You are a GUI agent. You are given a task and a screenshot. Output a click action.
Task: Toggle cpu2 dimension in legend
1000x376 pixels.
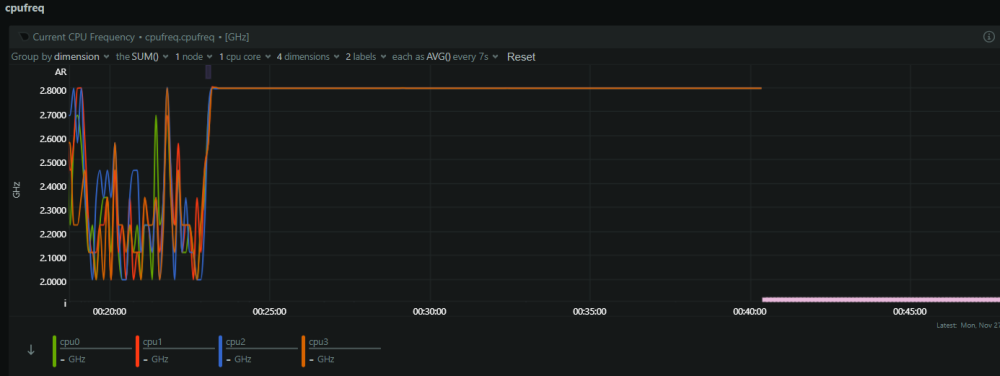[x=258, y=350]
